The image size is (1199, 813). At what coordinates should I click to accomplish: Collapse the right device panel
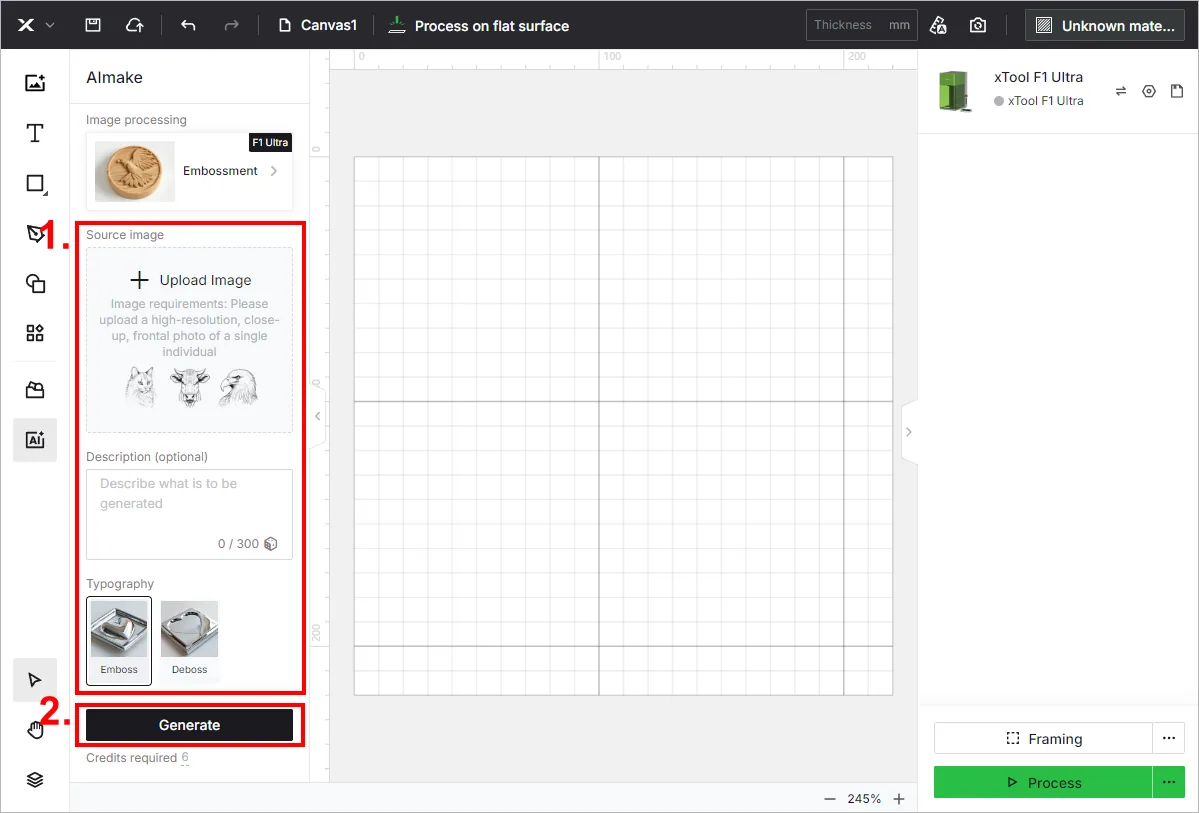click(x=909, y=432)
